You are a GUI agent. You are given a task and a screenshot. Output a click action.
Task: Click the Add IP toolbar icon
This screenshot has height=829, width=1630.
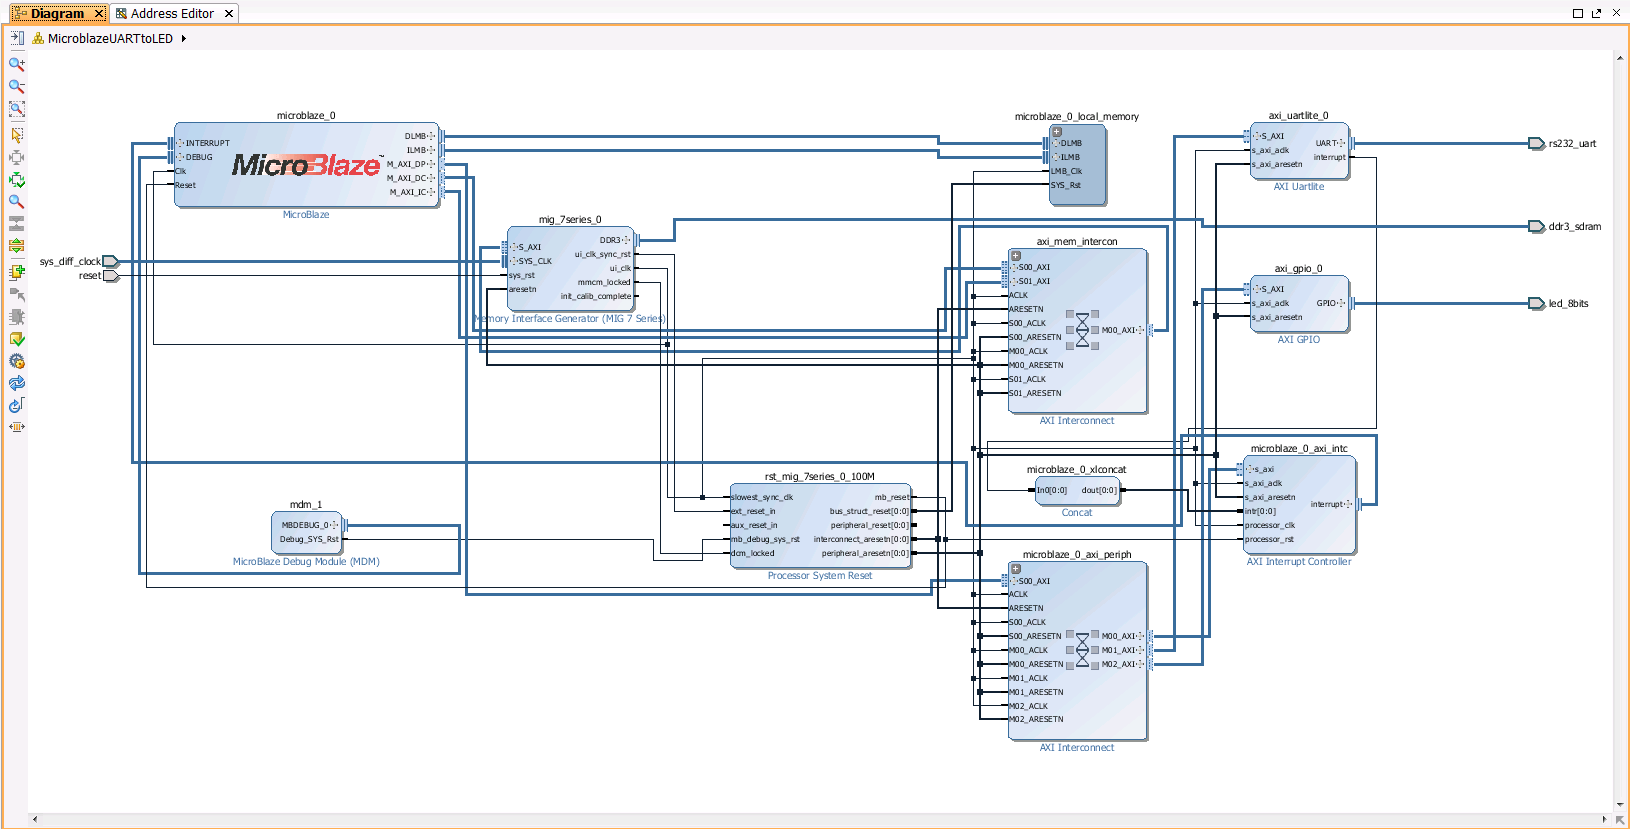(x=16, y=271)
